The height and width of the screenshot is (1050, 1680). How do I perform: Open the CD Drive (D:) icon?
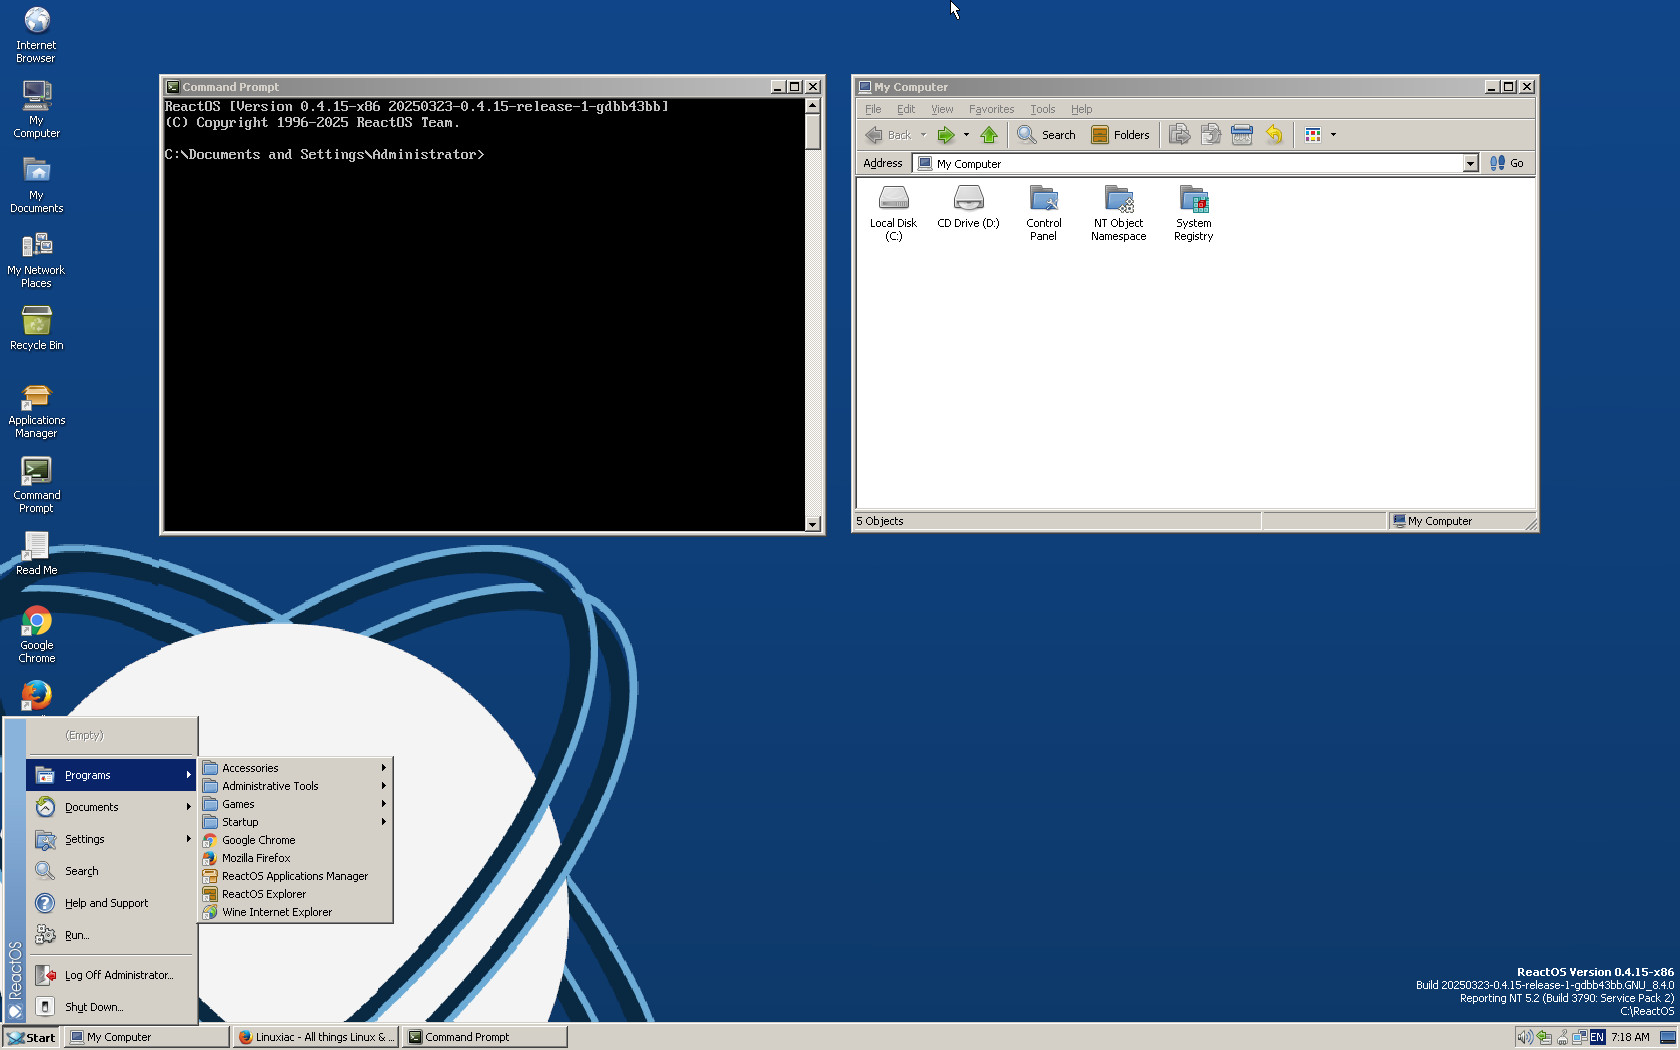[x=968, y=199]
